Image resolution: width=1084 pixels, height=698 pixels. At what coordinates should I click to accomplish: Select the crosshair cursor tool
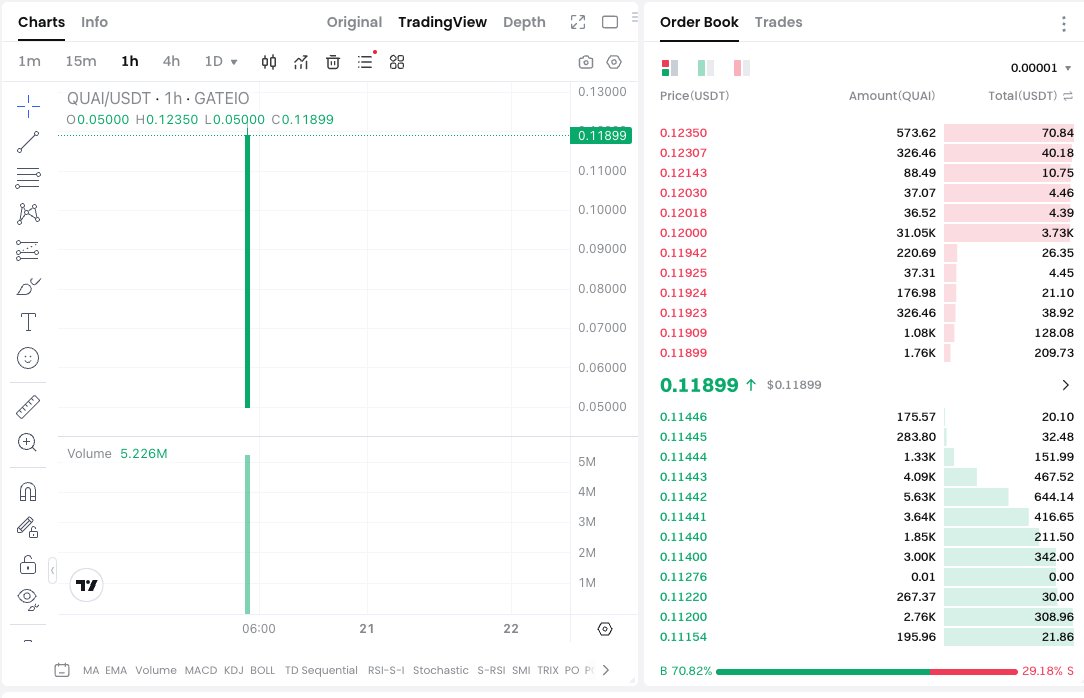(x=28, y=106)
